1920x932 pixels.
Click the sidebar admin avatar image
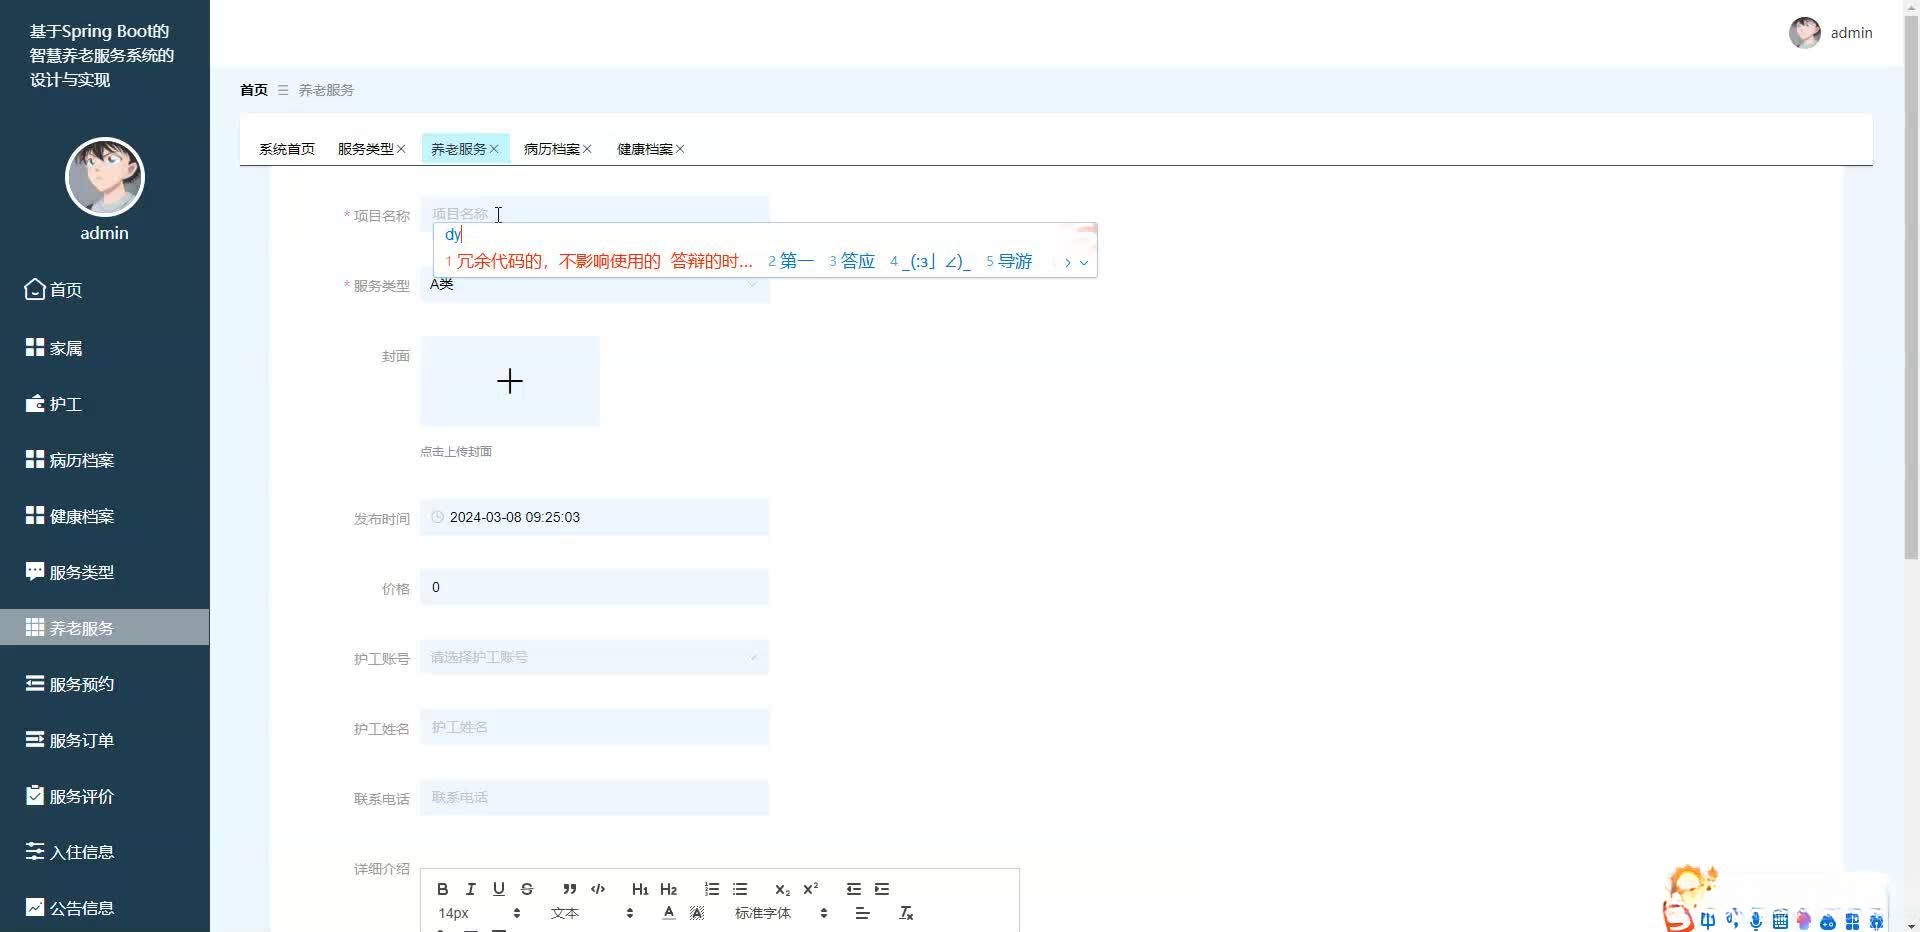(105, 177)
